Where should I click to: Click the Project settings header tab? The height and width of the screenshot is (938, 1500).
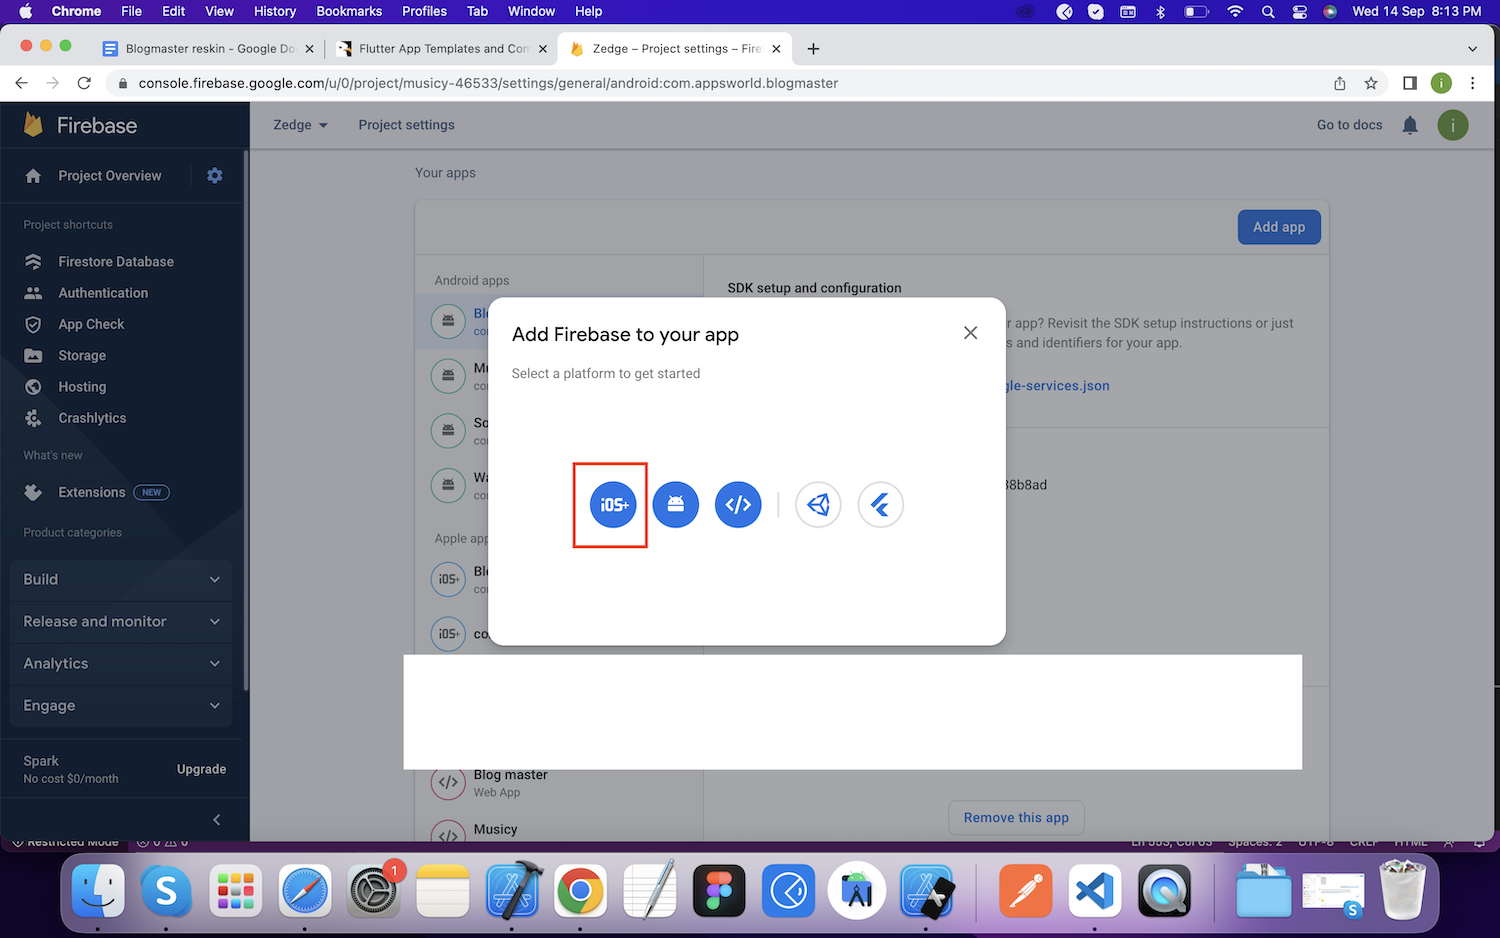point(406,125)
